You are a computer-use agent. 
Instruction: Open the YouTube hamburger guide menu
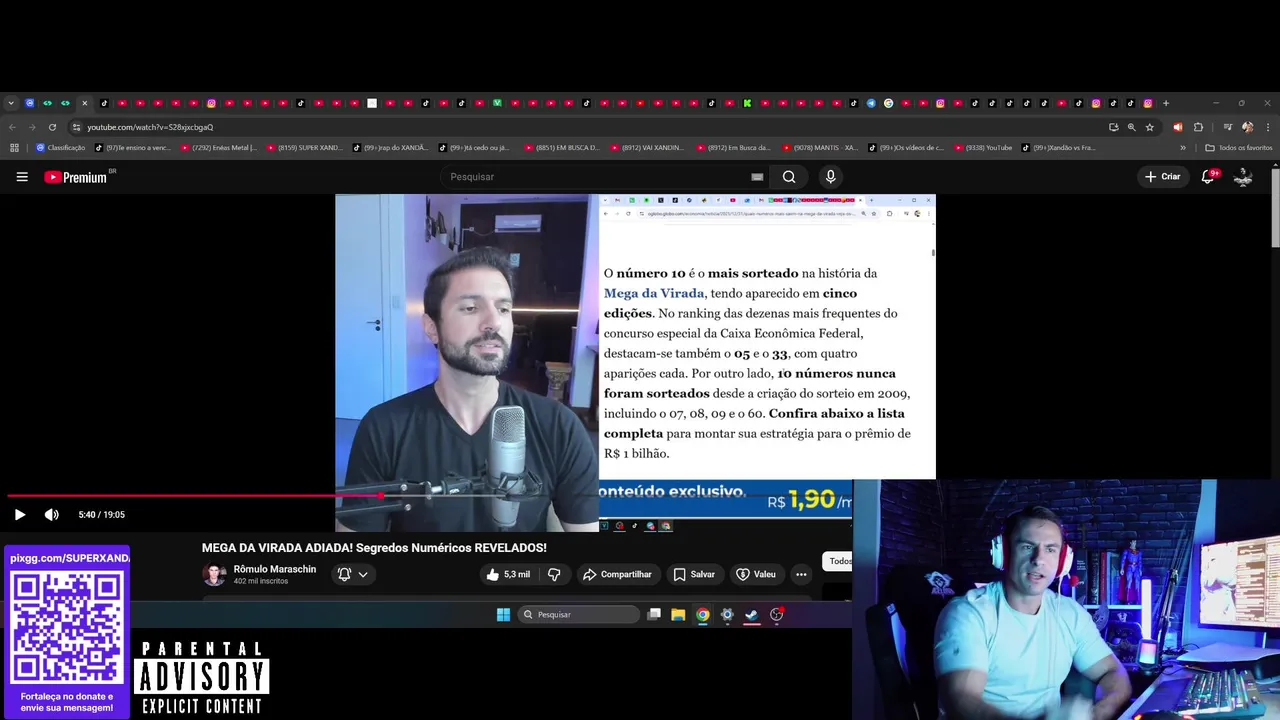click(22, 177)
